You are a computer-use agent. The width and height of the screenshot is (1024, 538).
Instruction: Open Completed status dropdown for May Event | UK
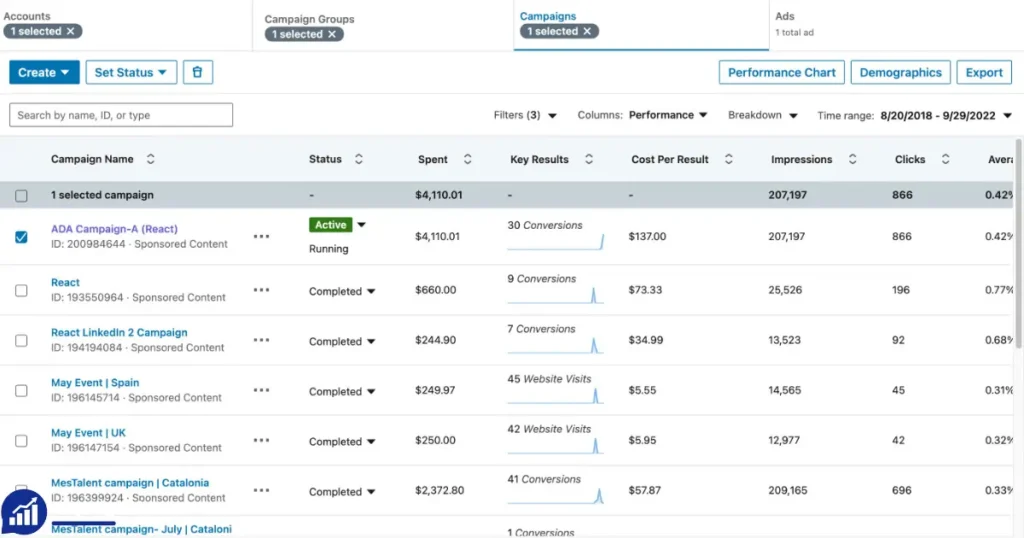[342, 442]
